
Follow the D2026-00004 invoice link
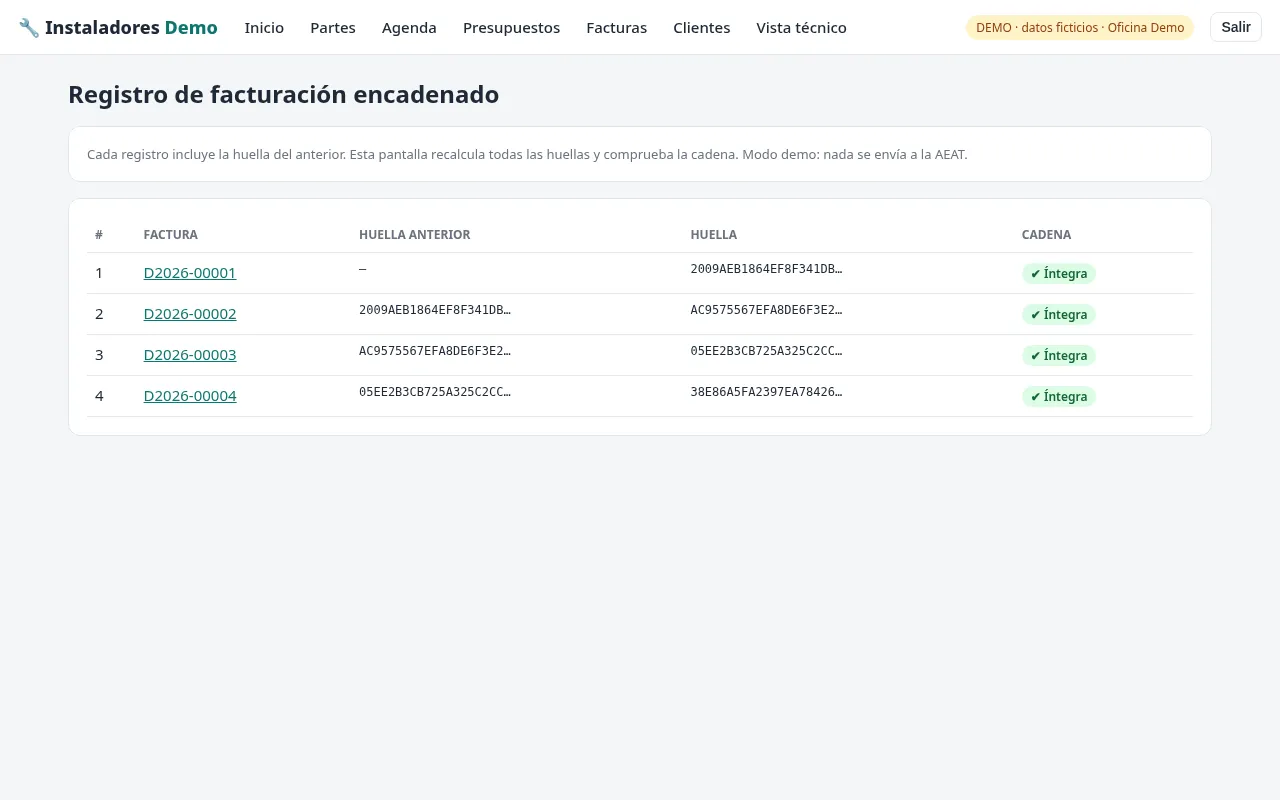point(190,396)
